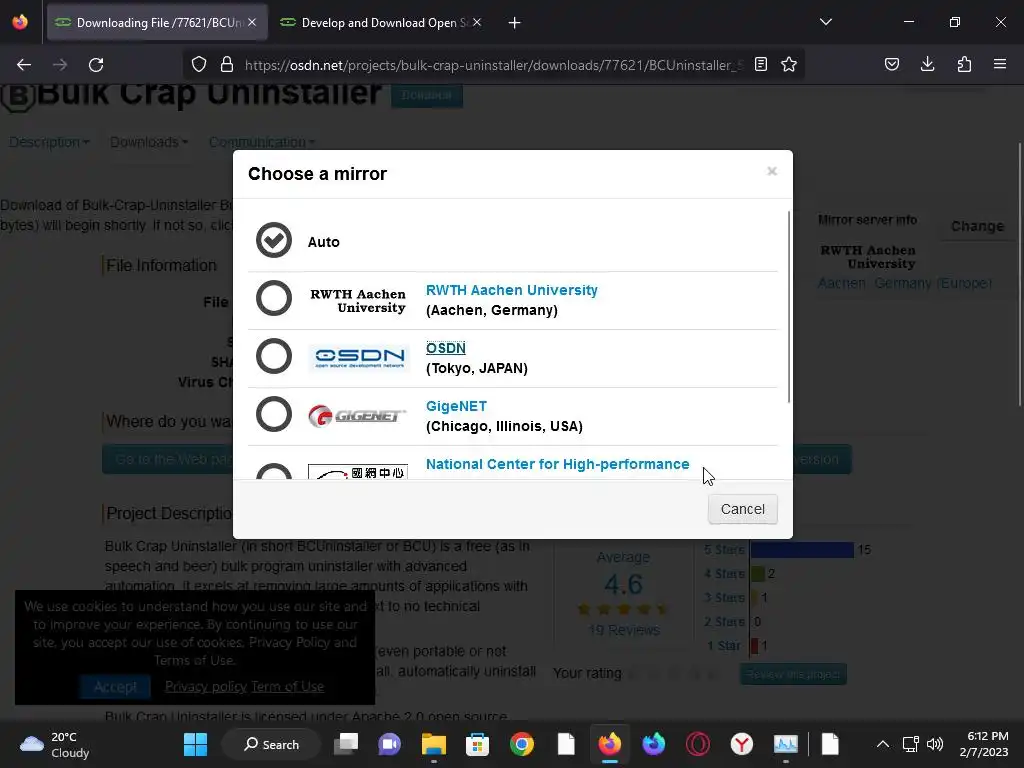Go back to previous page
The height and width of the screenshot is (768, 1024).
(x=24, y=65)
